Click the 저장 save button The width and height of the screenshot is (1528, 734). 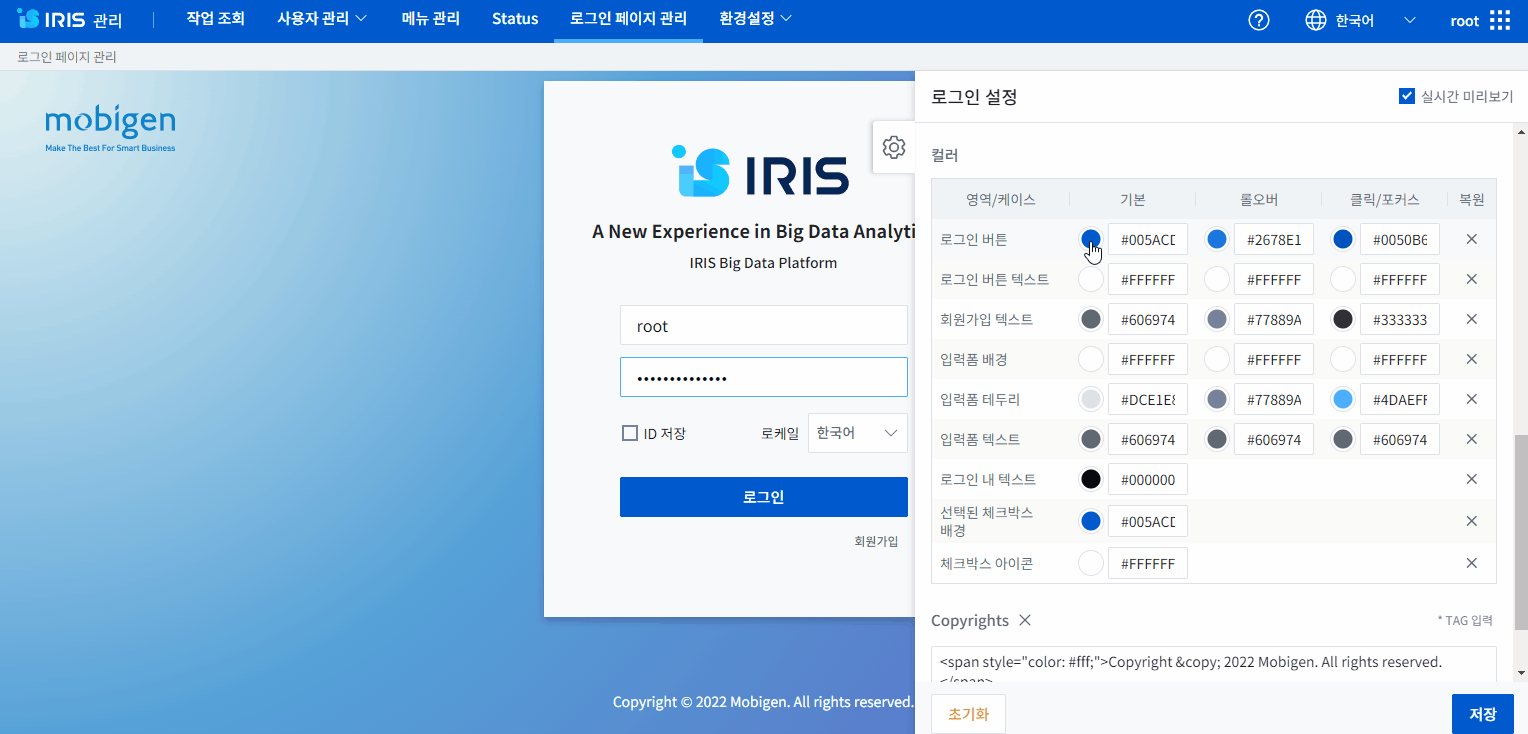point(1483,714)
